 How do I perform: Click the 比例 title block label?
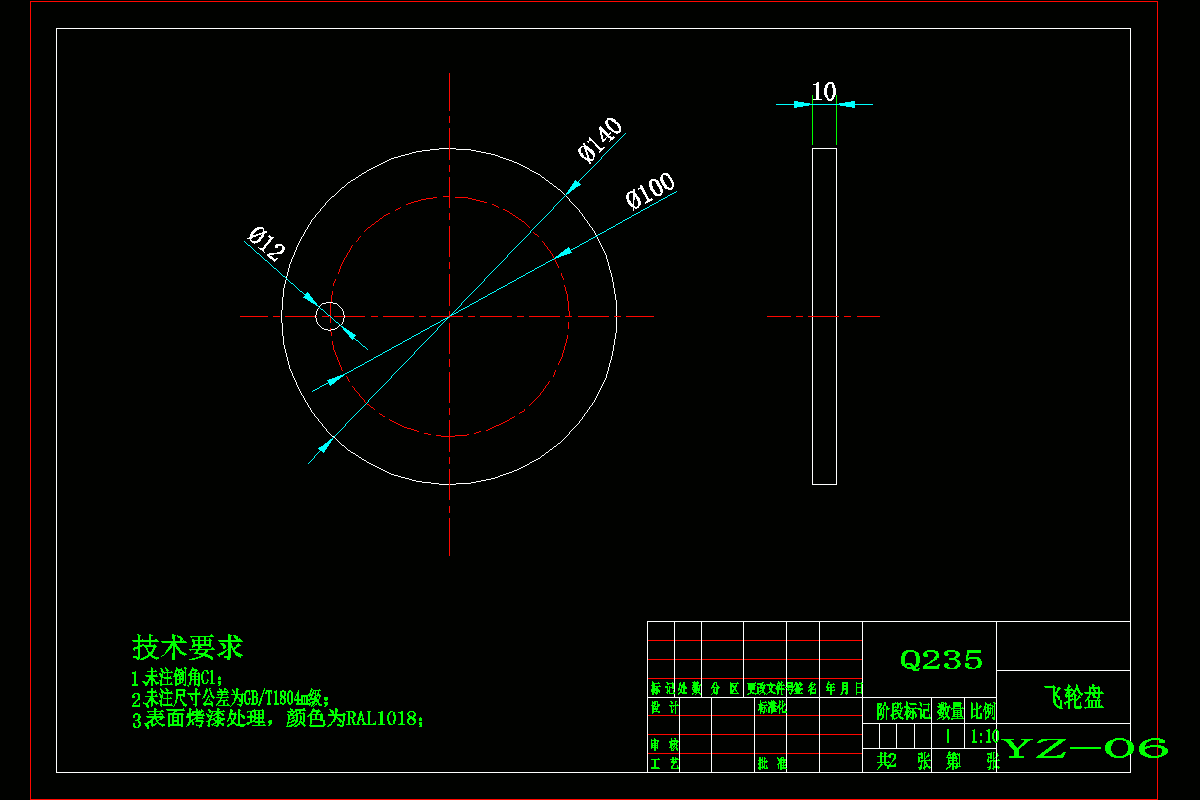tap(983, 711)
